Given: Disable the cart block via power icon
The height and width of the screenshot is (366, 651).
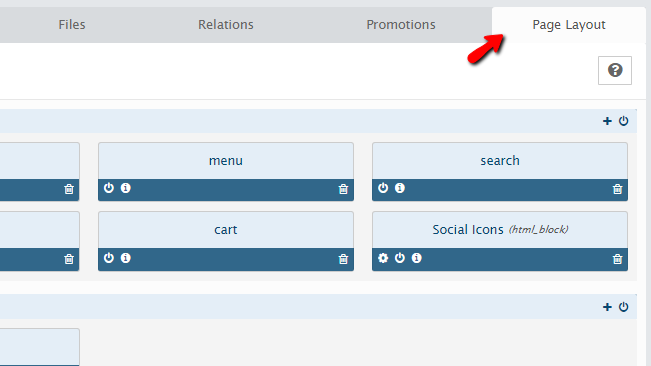Looking at the screenshot, I should (x=109, y=258).
